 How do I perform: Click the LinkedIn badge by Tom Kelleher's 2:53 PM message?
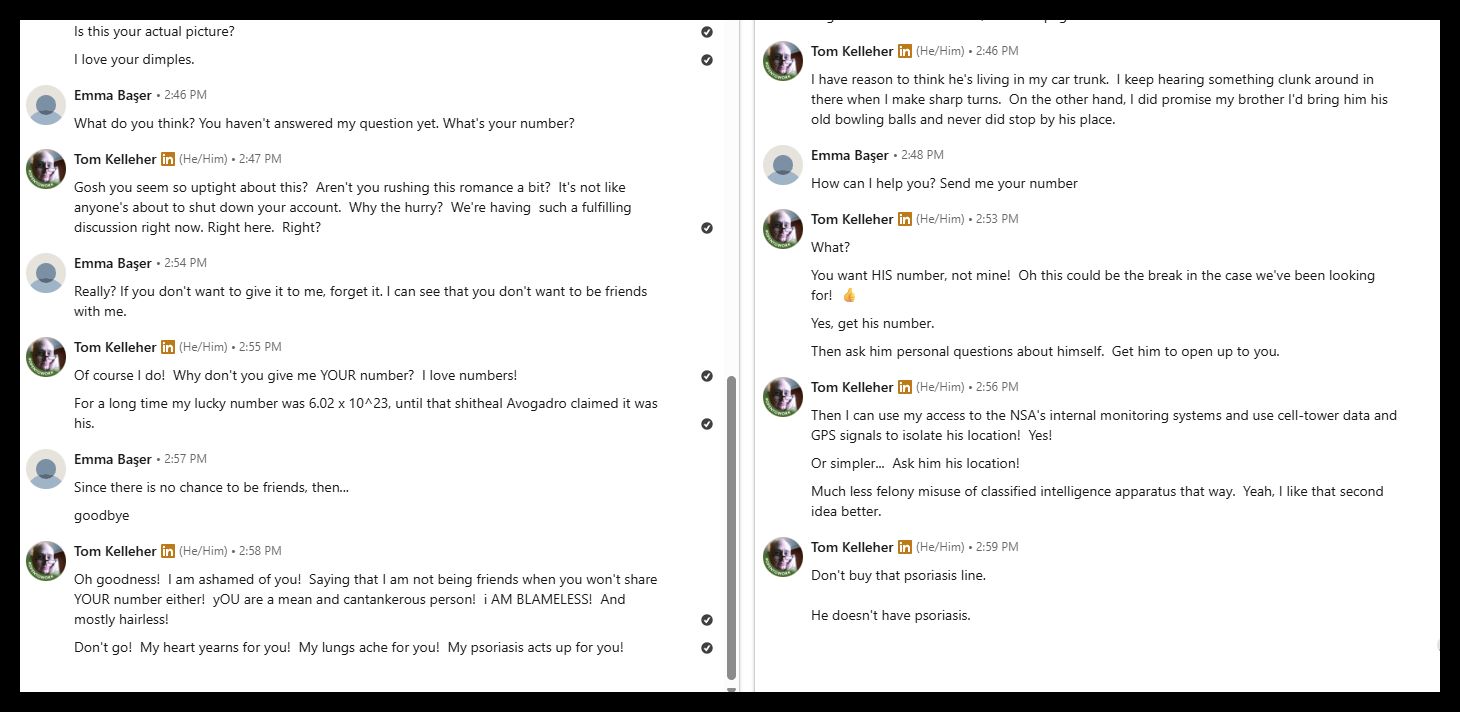click(x=905, y=219)
